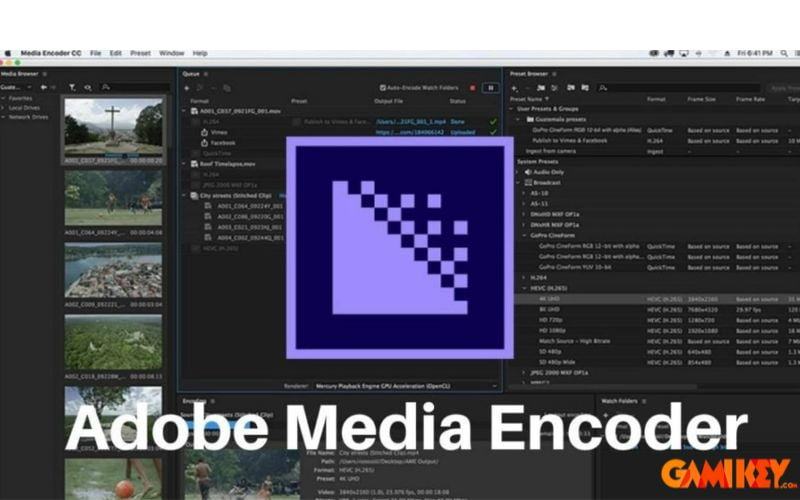Click the Export Presets icon
Screen dimensions: 800x500
[585, 88]
